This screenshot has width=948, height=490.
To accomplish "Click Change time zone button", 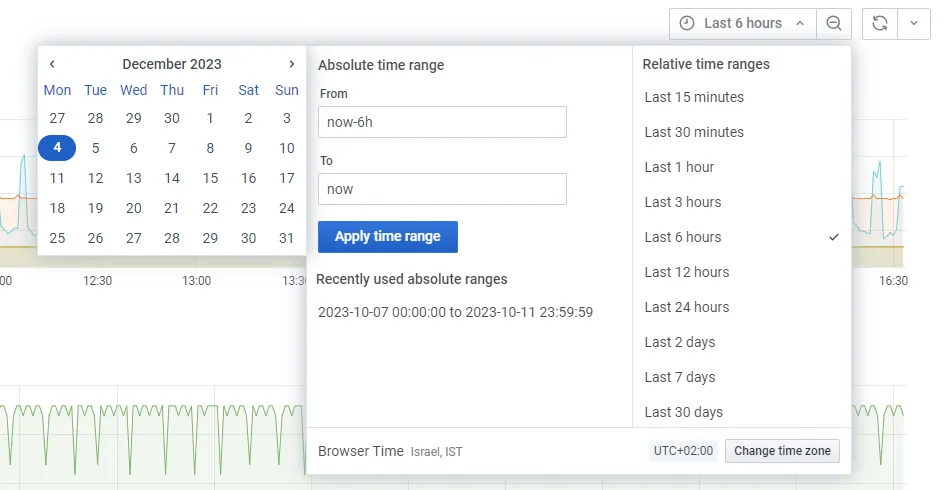I will pyautogui.click(x=782, y=451).
